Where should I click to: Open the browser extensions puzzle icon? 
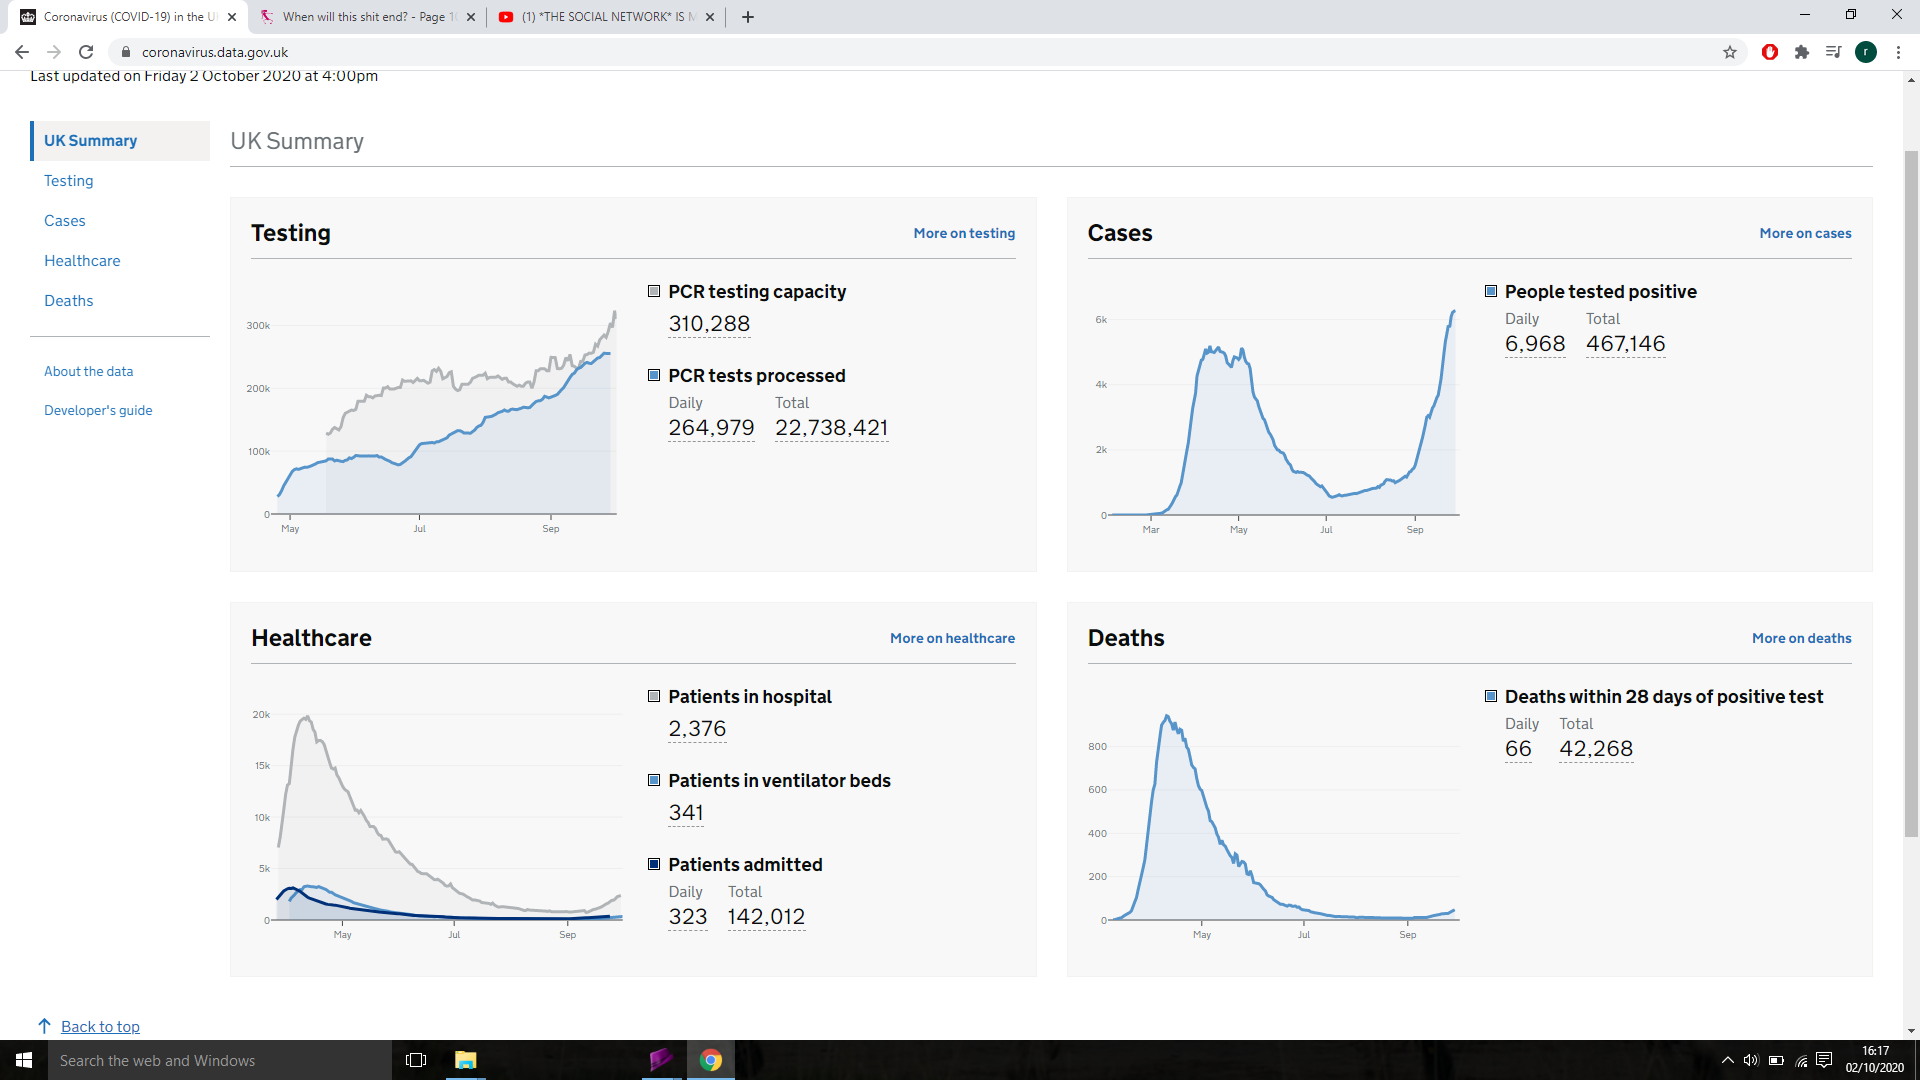point(1802,52)
